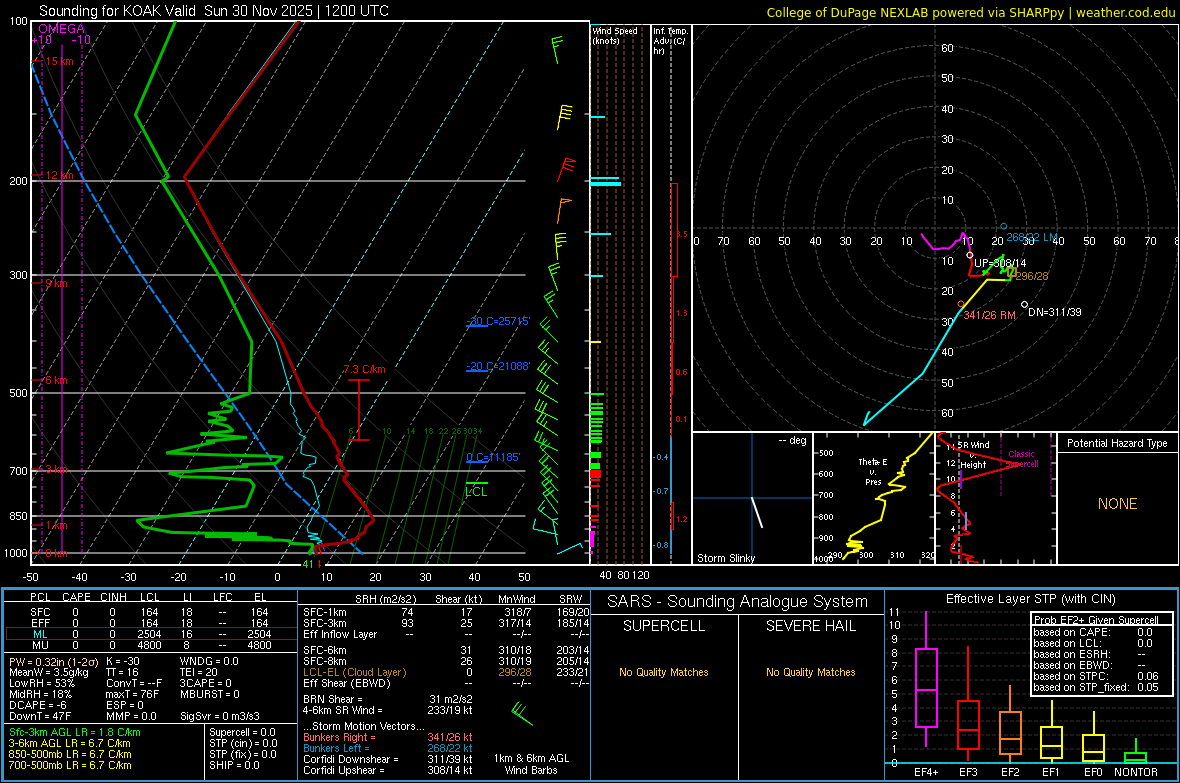Viewport: 1180px width, 783px height.
Task: Click the blue 'Bunkers Left =' storm motion row
Action: pos(388,748)
